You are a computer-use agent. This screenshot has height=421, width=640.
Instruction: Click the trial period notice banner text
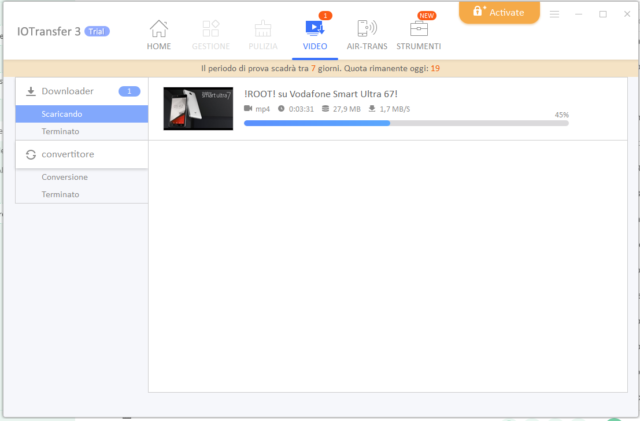pyautogui.click(x=320, y=69)
